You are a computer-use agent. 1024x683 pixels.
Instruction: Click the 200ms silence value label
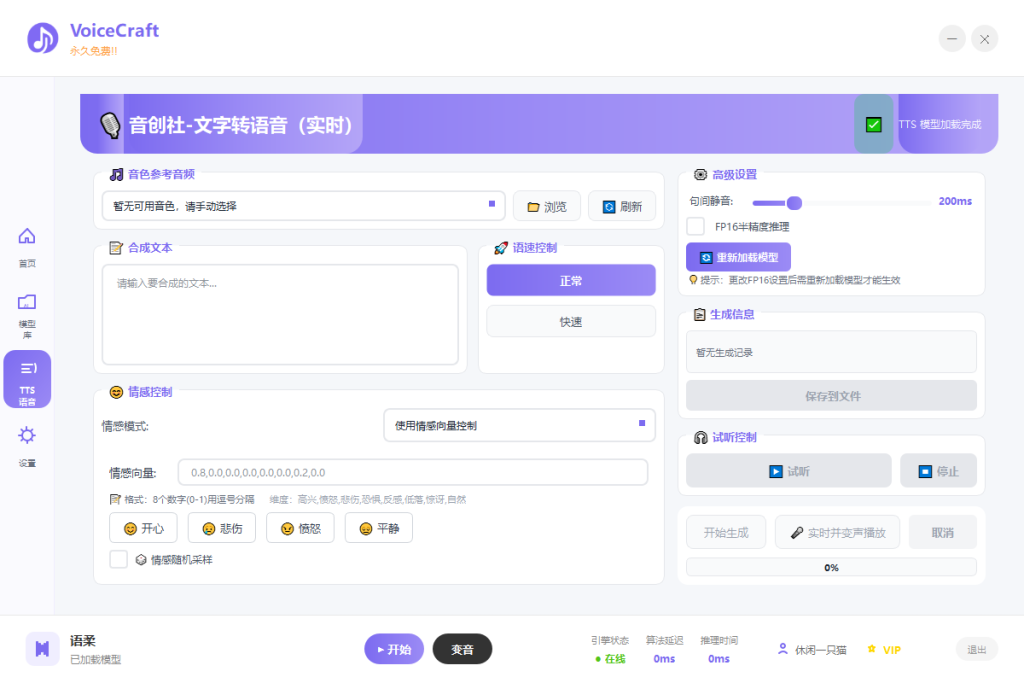pyautogui.click(x=955, y=201)
